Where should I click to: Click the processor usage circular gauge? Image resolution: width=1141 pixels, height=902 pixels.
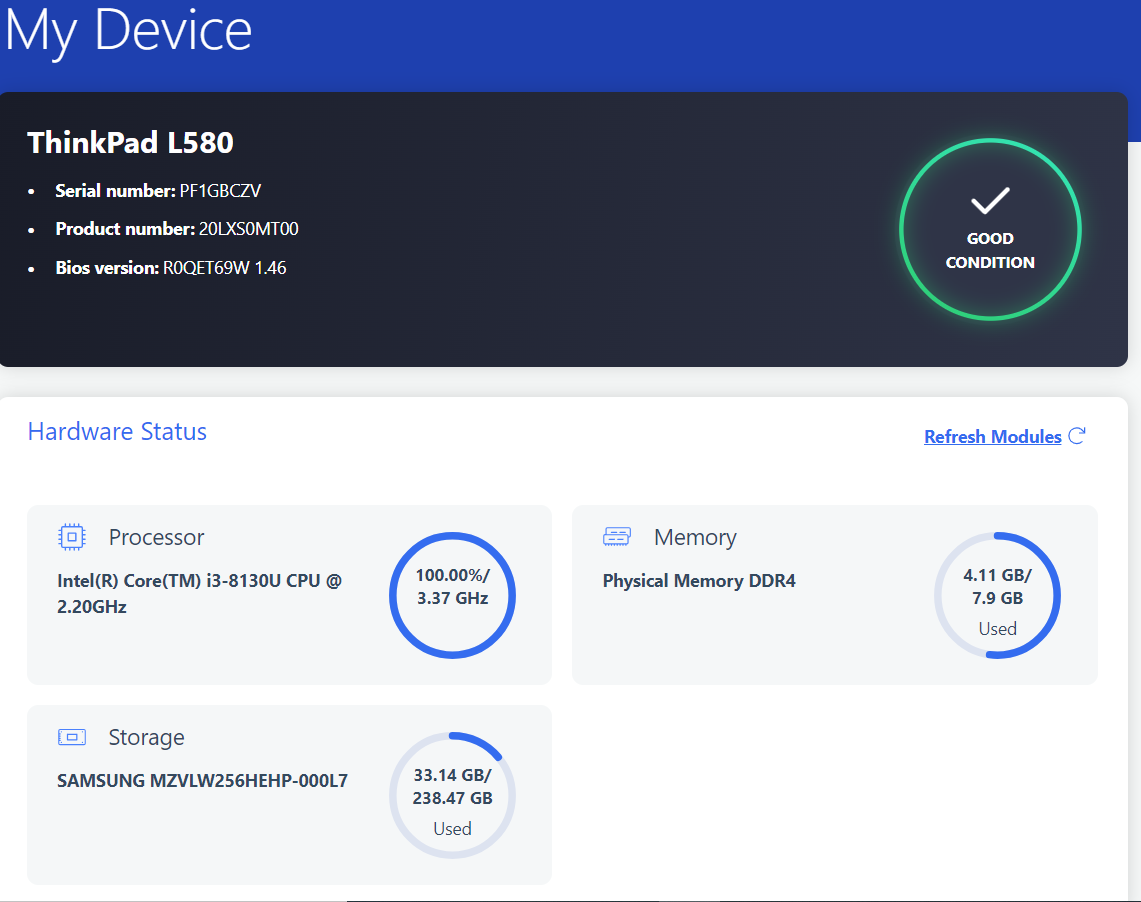point(452,595)
